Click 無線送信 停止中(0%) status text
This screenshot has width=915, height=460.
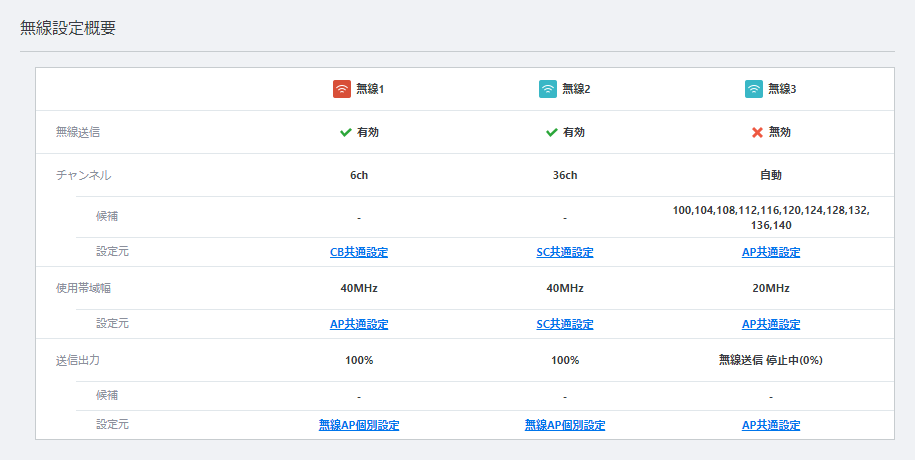(771, 360)
